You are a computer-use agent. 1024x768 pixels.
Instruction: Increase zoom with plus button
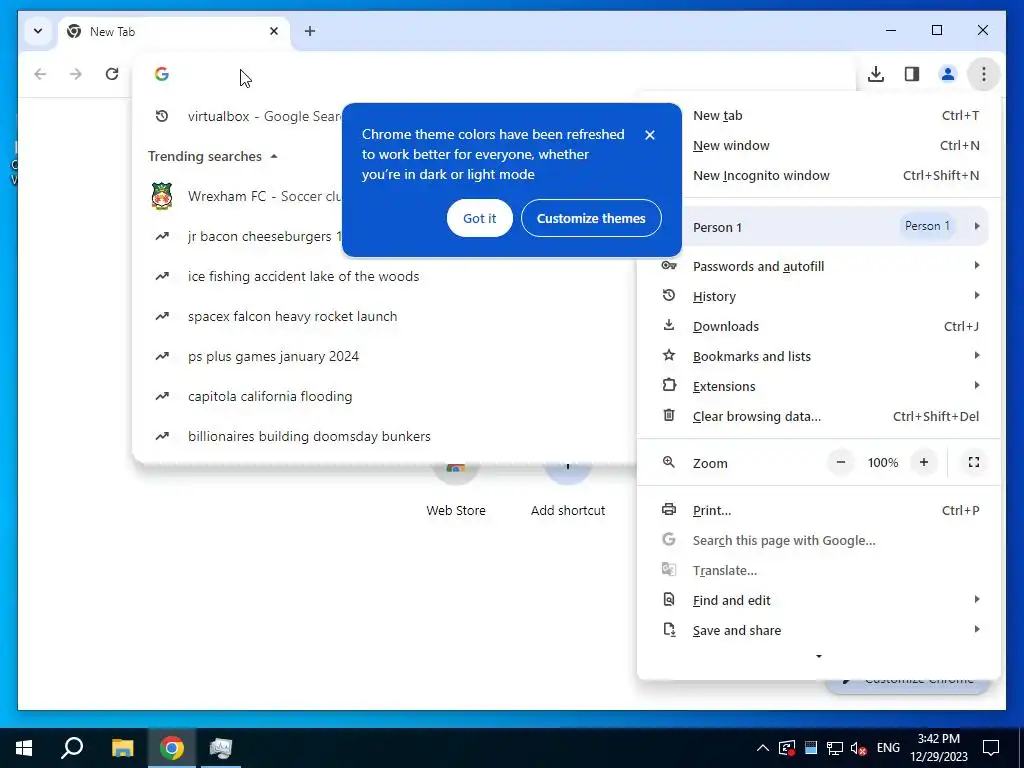click(923, 462)
